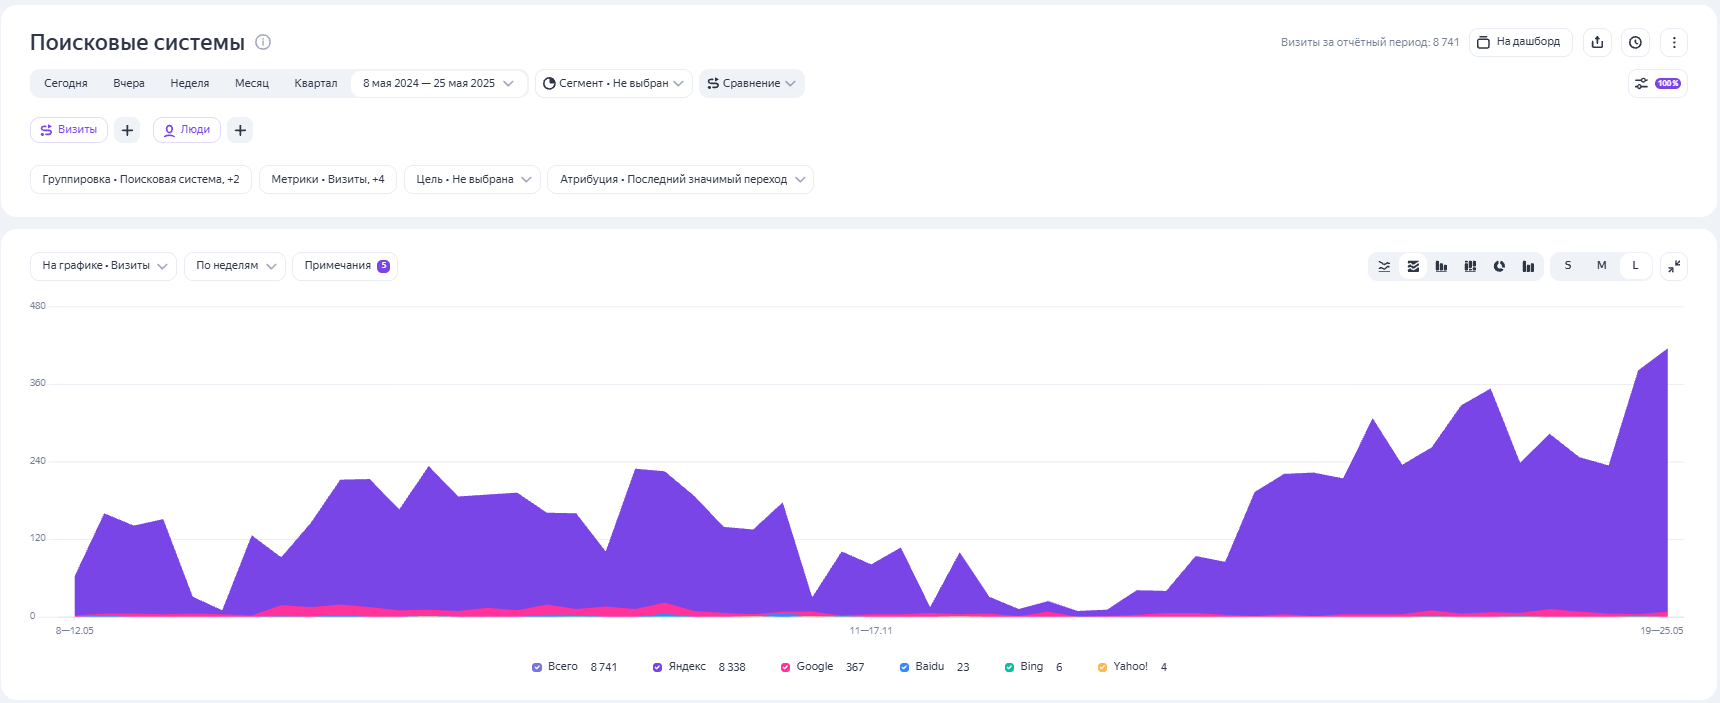Click the export report icon
The height and width of the screenshot is (703, 1720).
[x=1597, y=42]
